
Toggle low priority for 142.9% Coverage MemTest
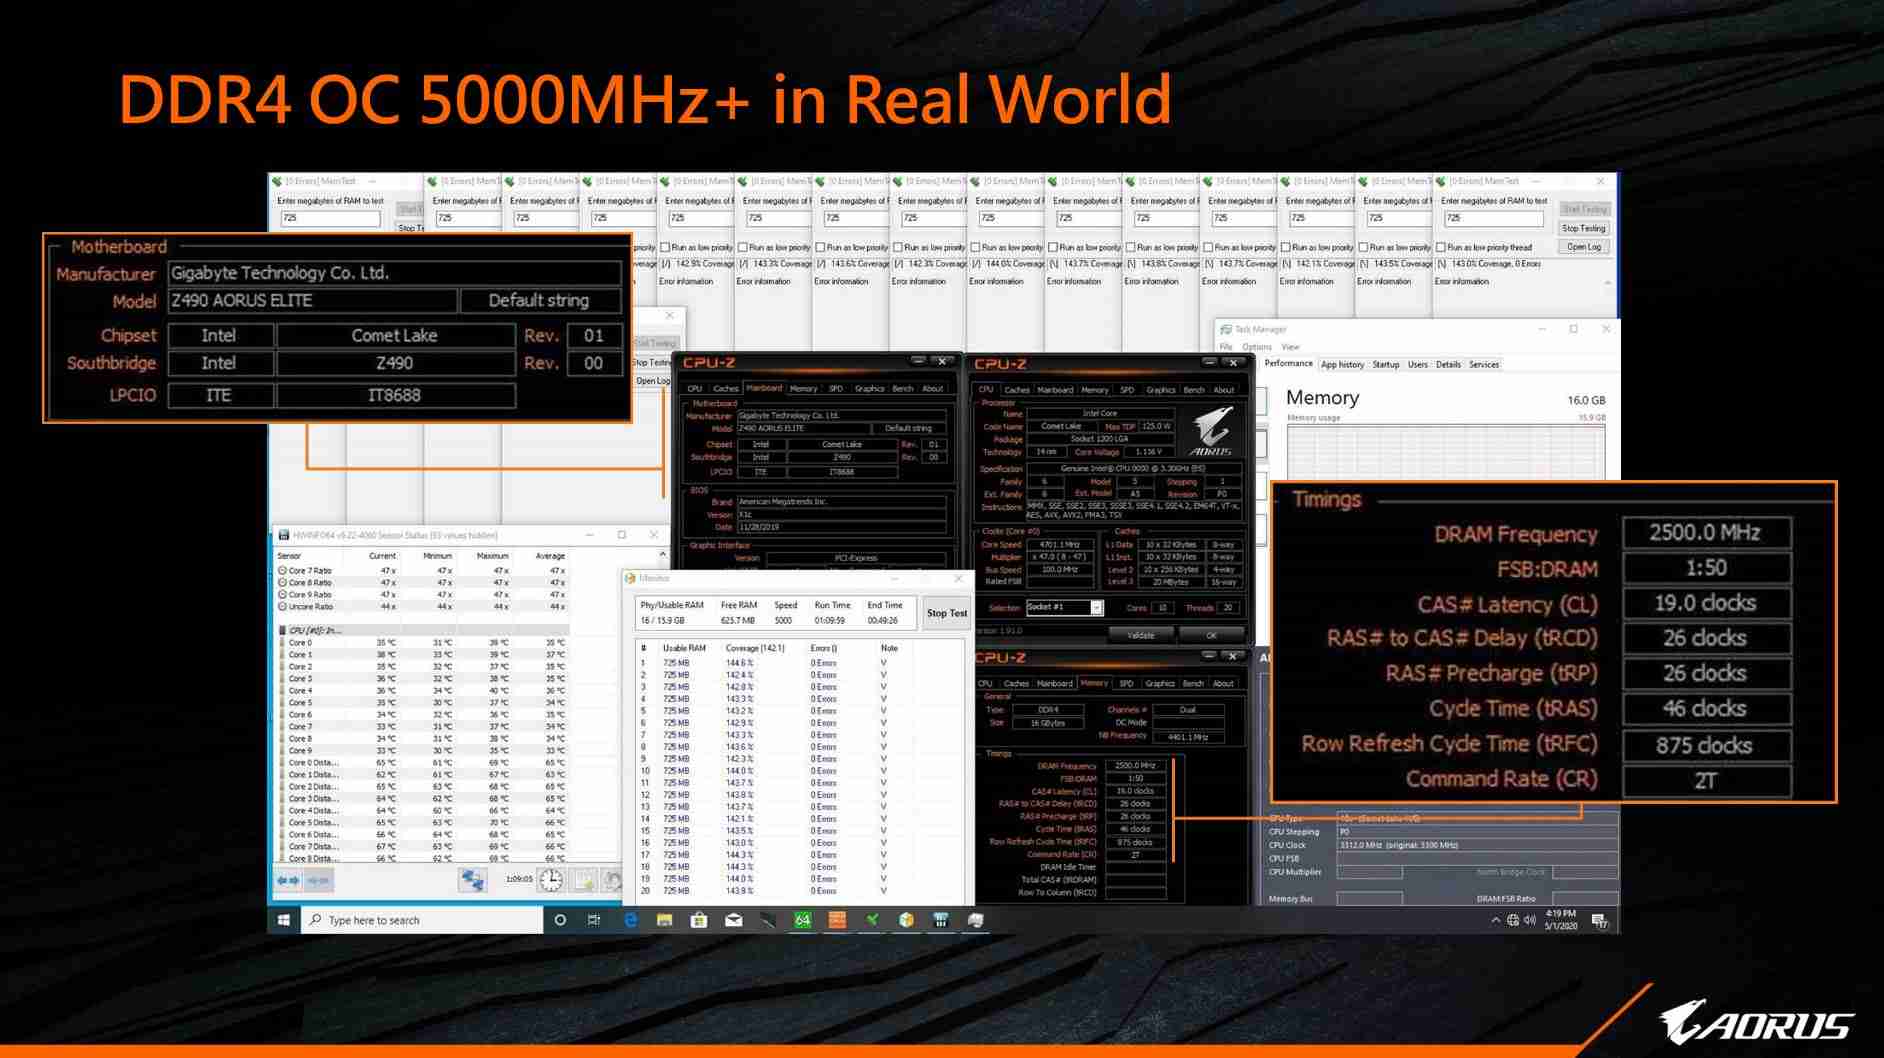click(x=665, y=247)
